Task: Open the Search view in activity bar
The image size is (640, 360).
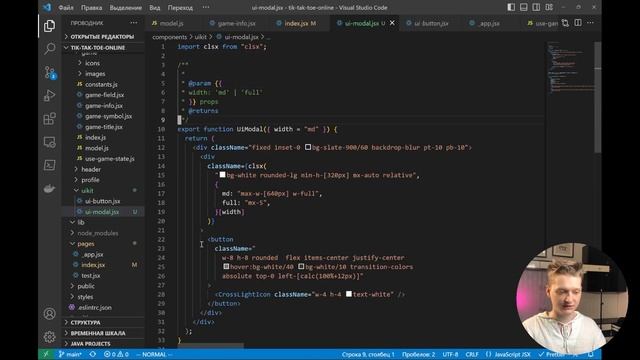Action: click(x=49, y=49)
